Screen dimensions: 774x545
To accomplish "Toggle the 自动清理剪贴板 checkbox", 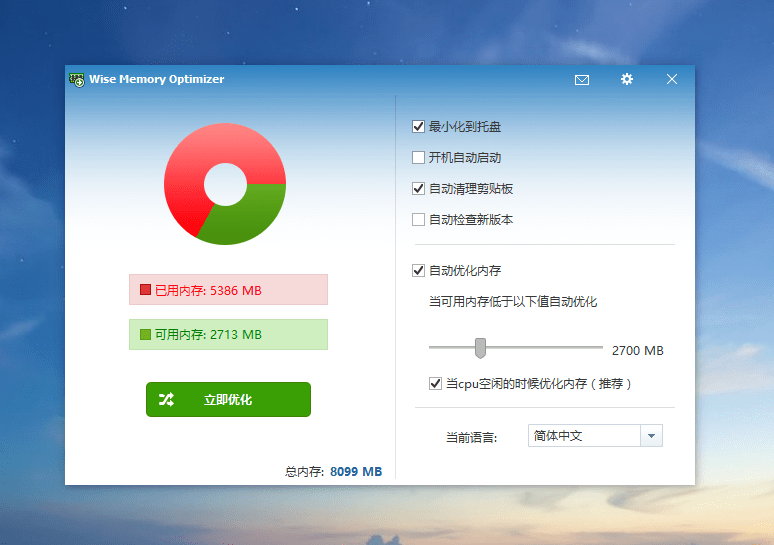I will click(x=419, y=189).
